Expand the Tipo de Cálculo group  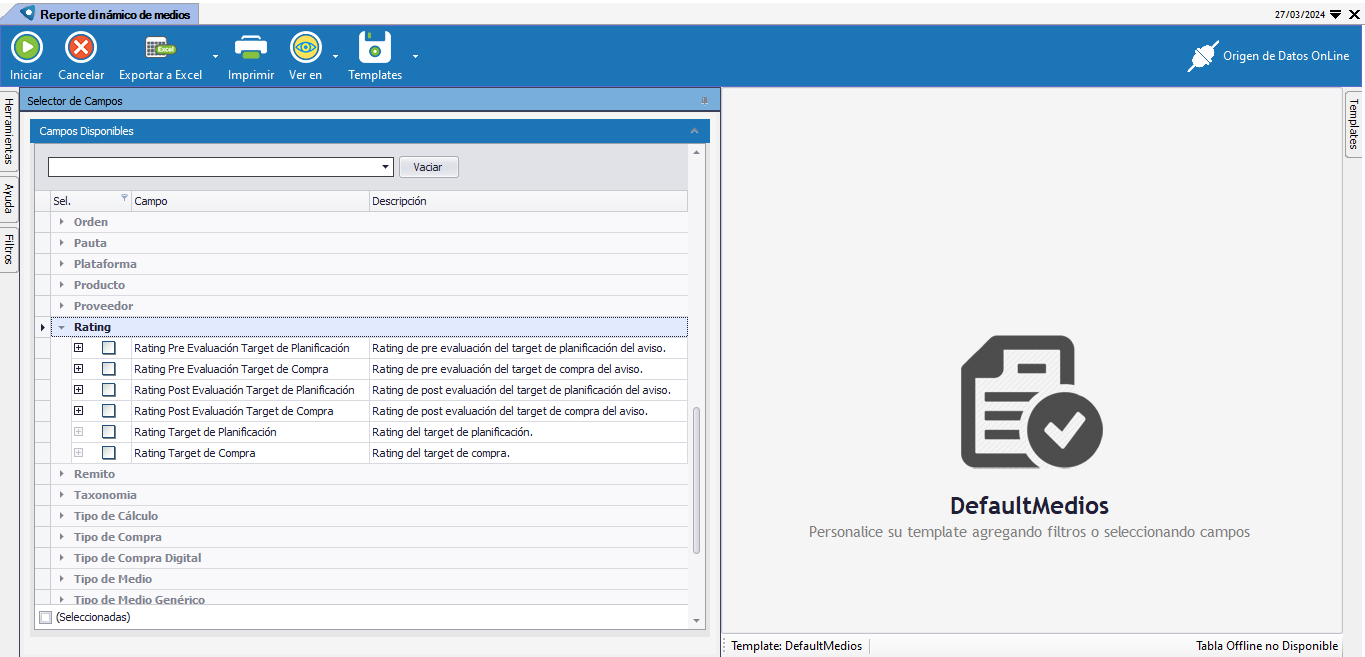point(62,516)
